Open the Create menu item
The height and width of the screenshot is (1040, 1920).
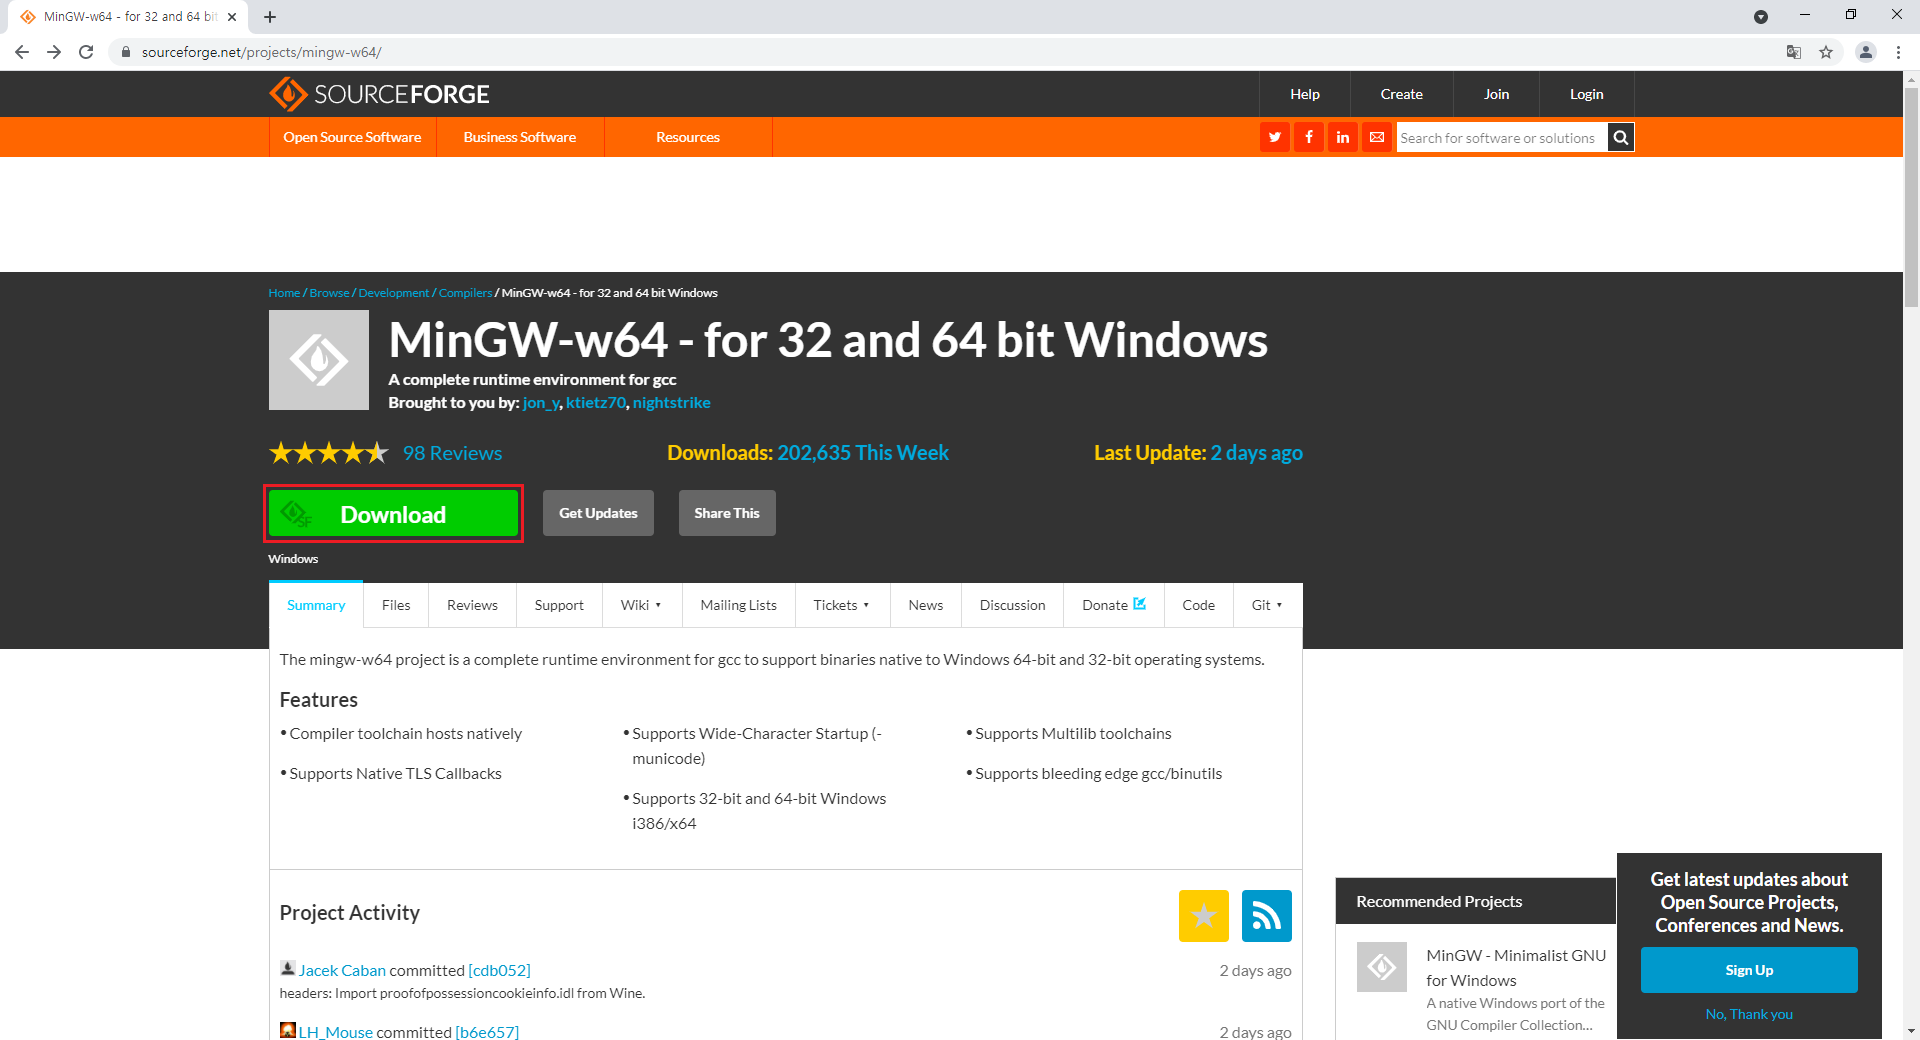1402,94
